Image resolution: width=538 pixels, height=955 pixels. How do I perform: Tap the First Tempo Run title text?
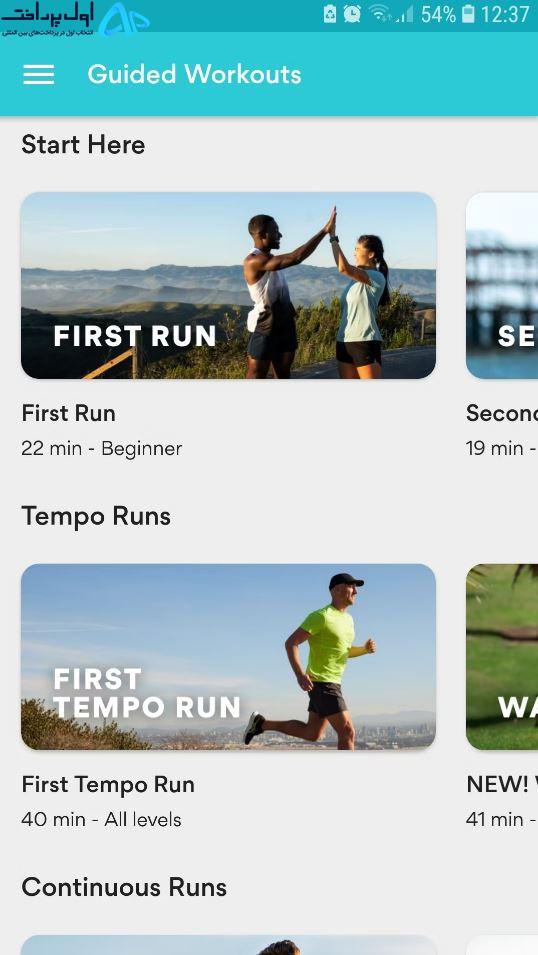(108, 784)
